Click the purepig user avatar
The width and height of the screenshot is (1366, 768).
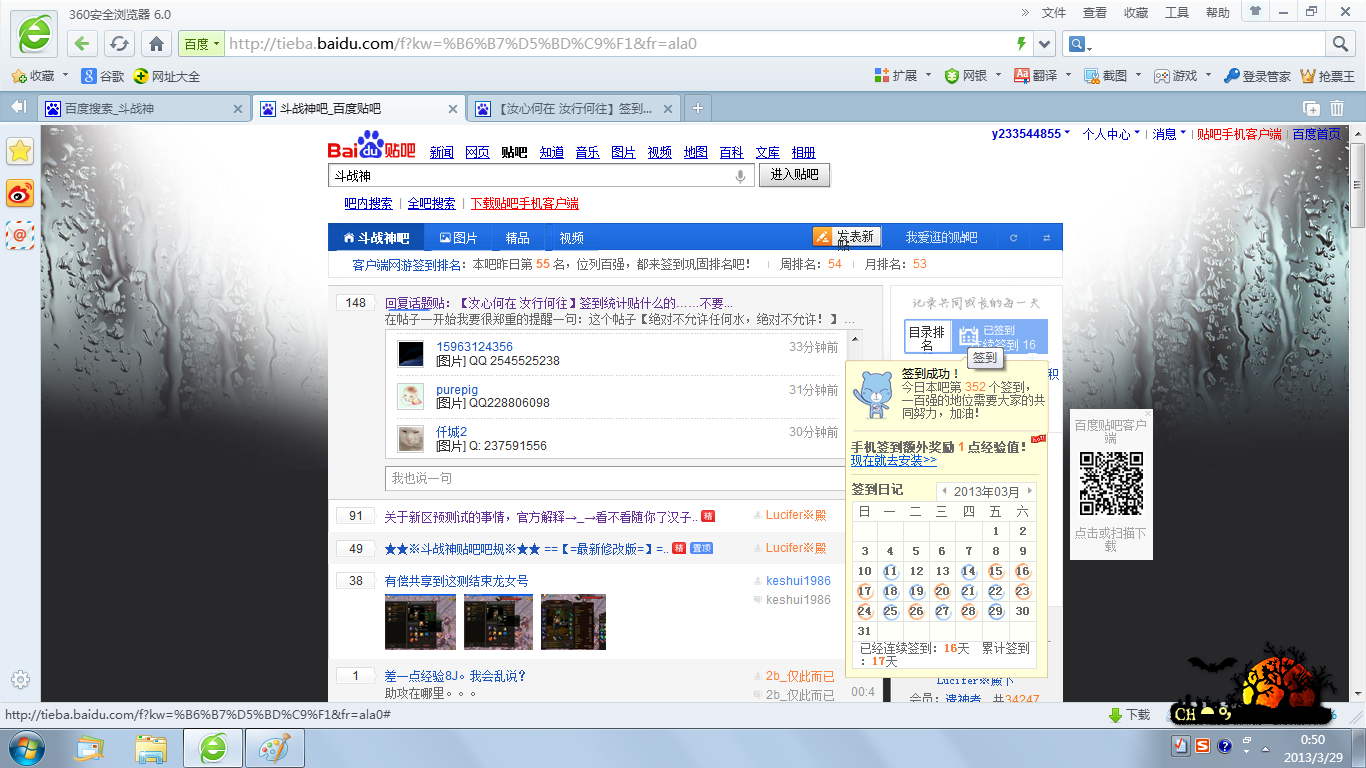pyautogui.click(x=410, y=396)
